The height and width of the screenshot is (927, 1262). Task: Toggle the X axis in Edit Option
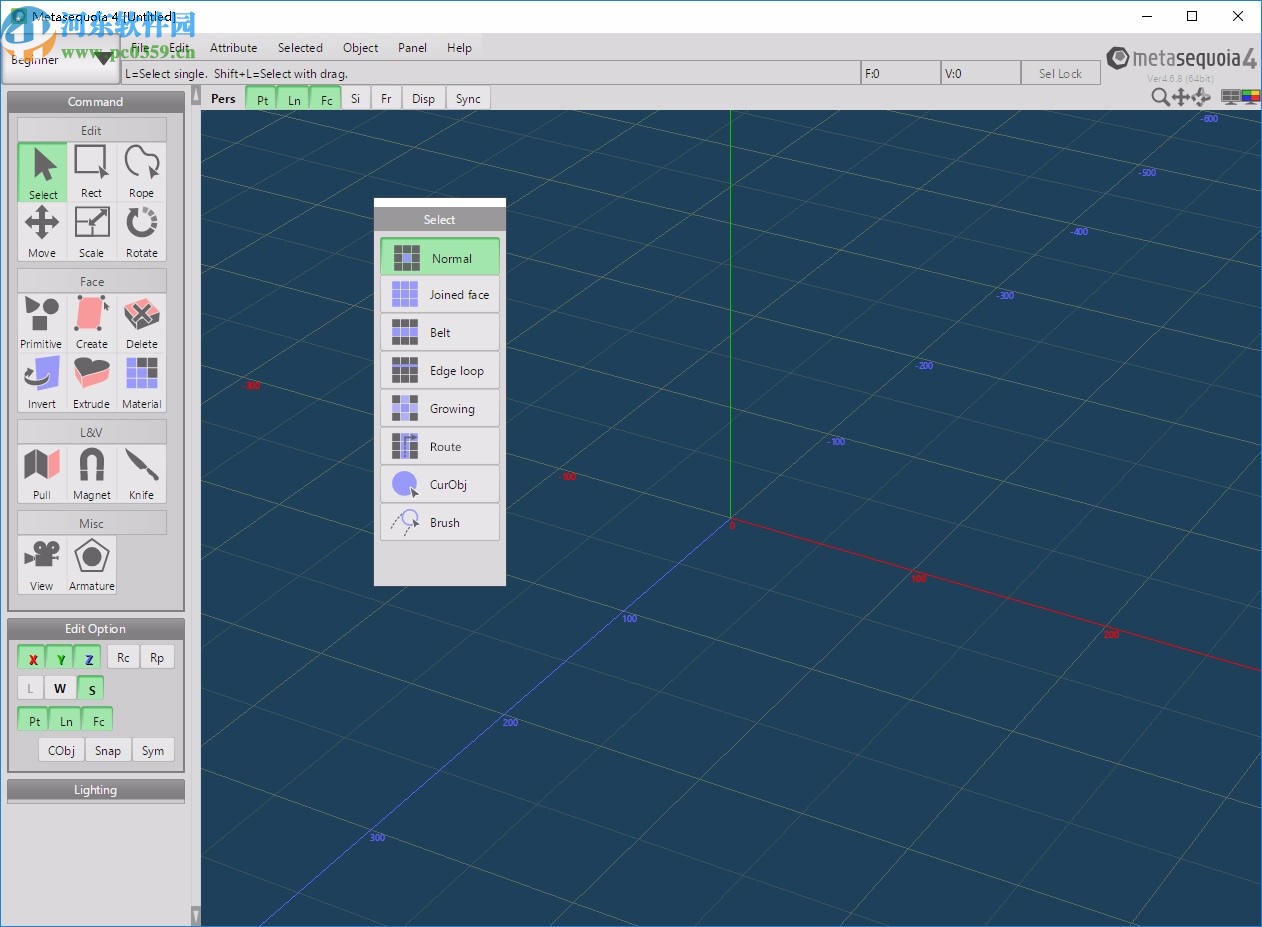(32, 658)
